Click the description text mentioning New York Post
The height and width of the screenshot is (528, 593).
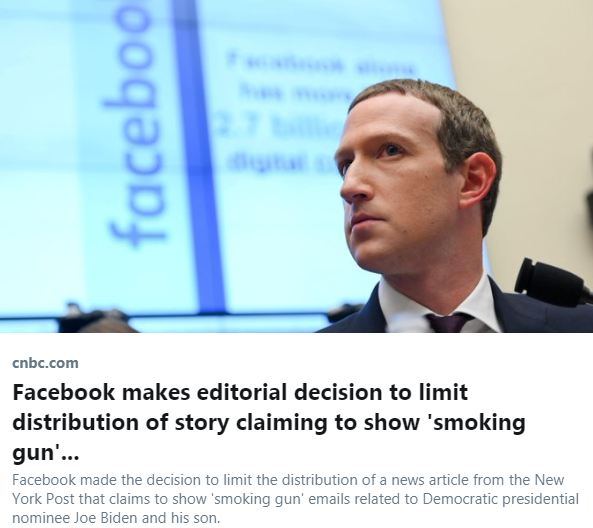point(295,498)
